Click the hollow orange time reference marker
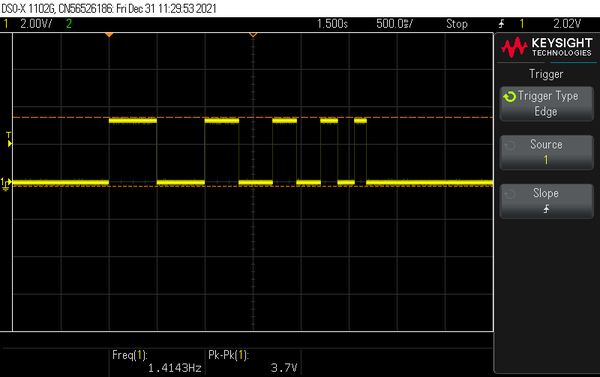 pyautogui.click(x=253, y=35)
